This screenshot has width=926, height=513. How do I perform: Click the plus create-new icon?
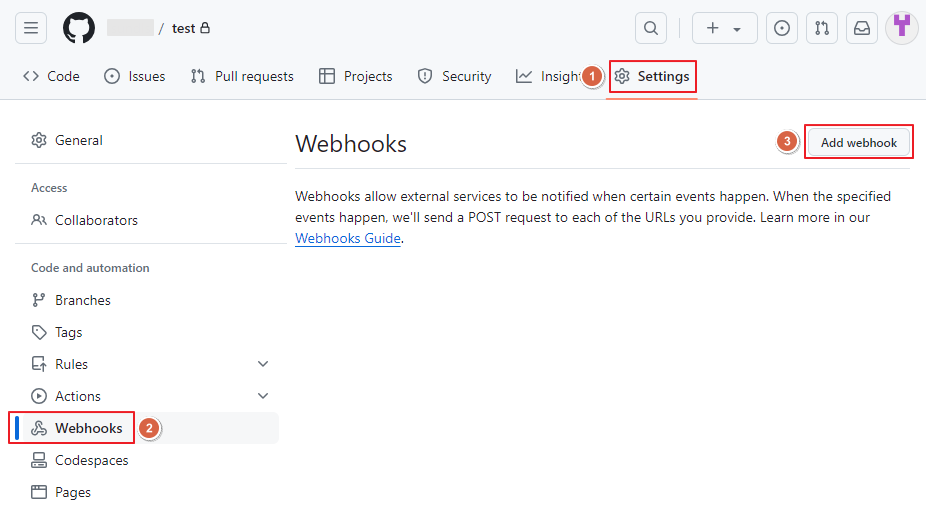click(x=713, y=28)
